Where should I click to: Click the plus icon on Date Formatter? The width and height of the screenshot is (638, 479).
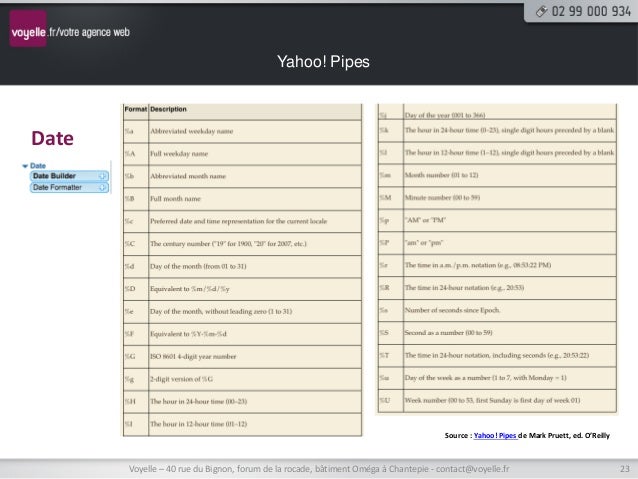click(x=103, y=187)
